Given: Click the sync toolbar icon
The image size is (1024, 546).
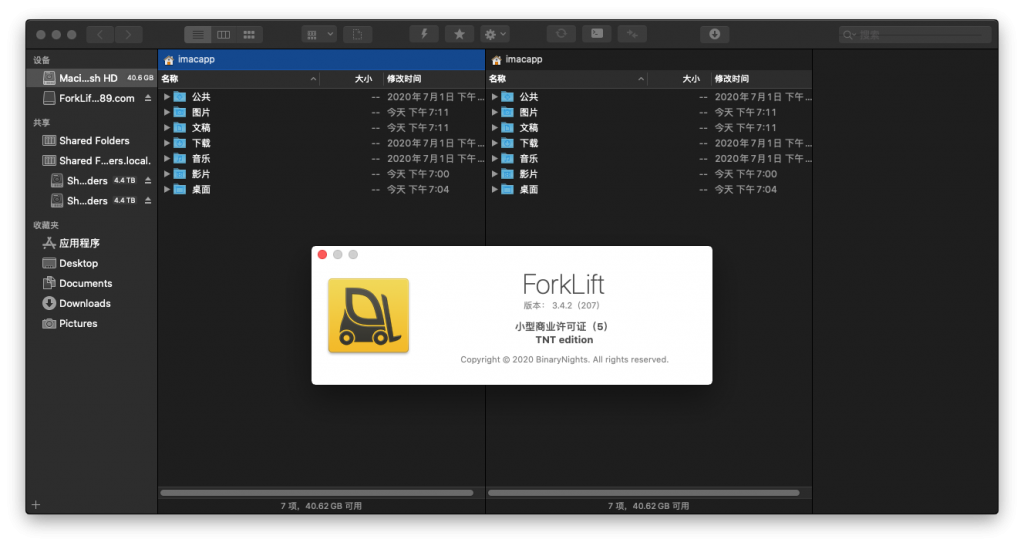Looking at the screenshot, I should [561, 34].
